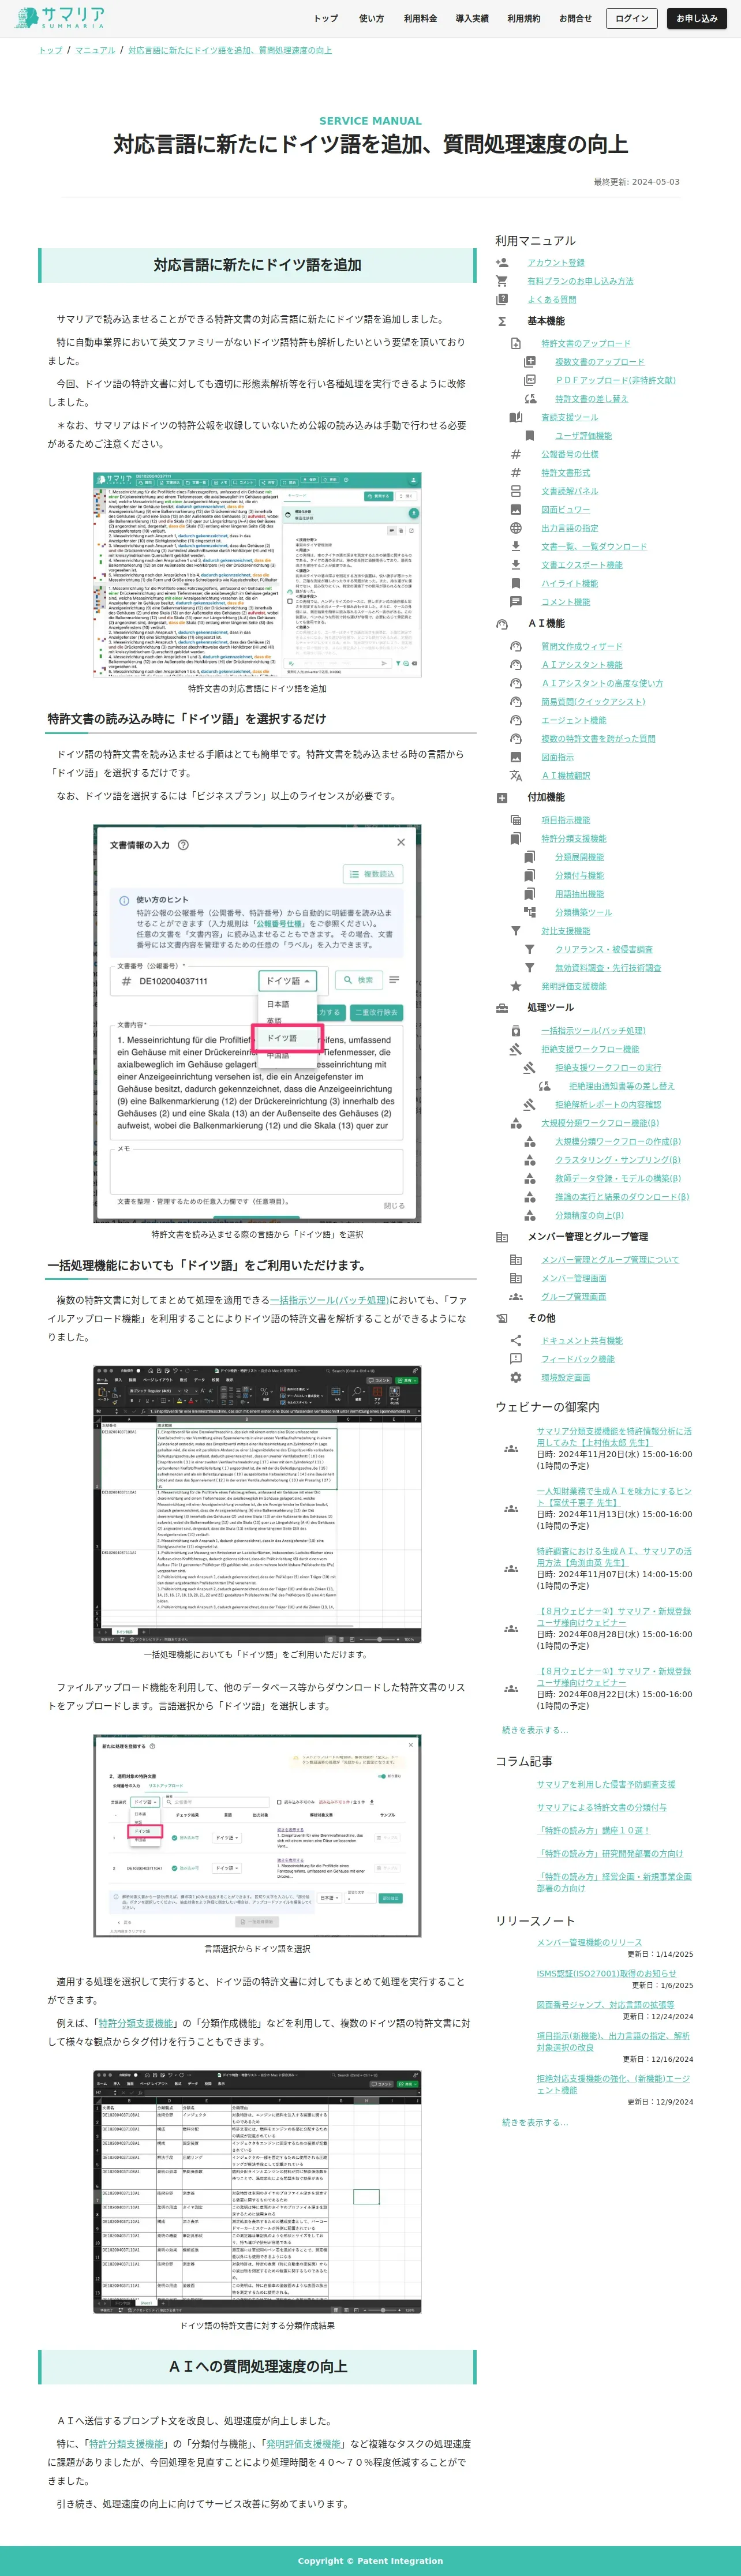The image size is (741, 2576).
Task: Open the 簡易質問(クイックアシスト) link
Action: 593,702
